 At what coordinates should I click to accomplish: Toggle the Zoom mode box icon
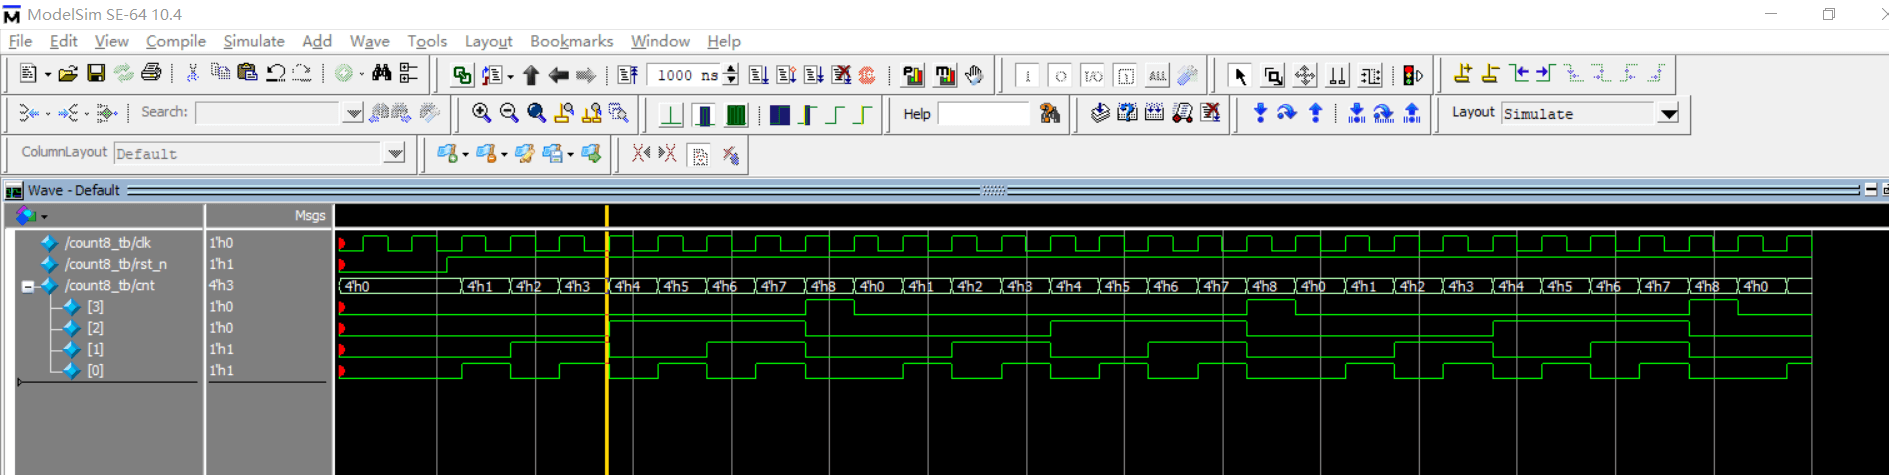click(1273, 76)
